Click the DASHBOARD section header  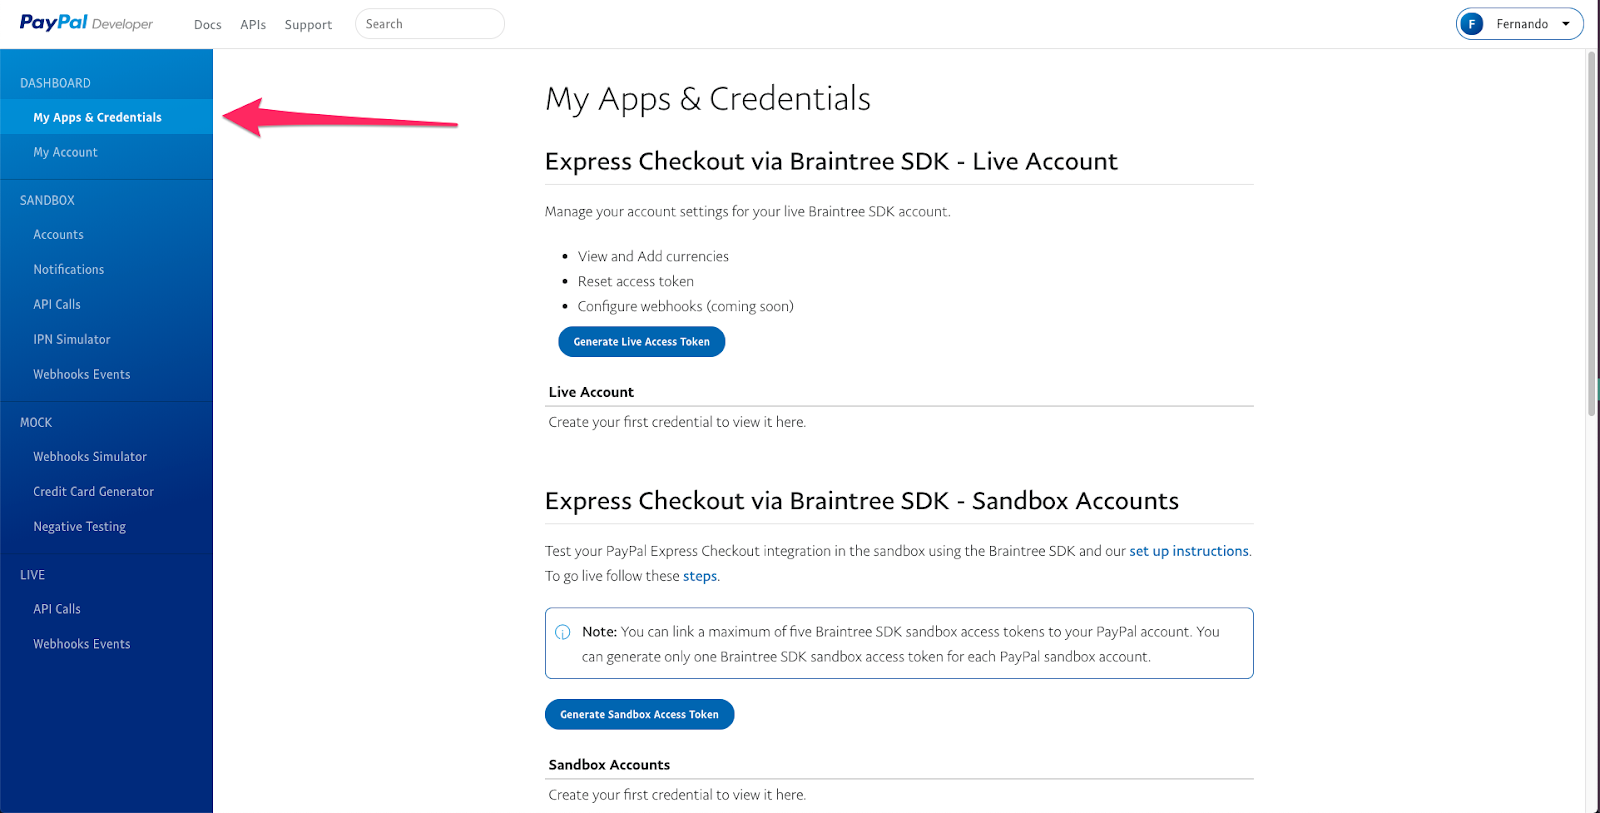[x=55, y=83]
